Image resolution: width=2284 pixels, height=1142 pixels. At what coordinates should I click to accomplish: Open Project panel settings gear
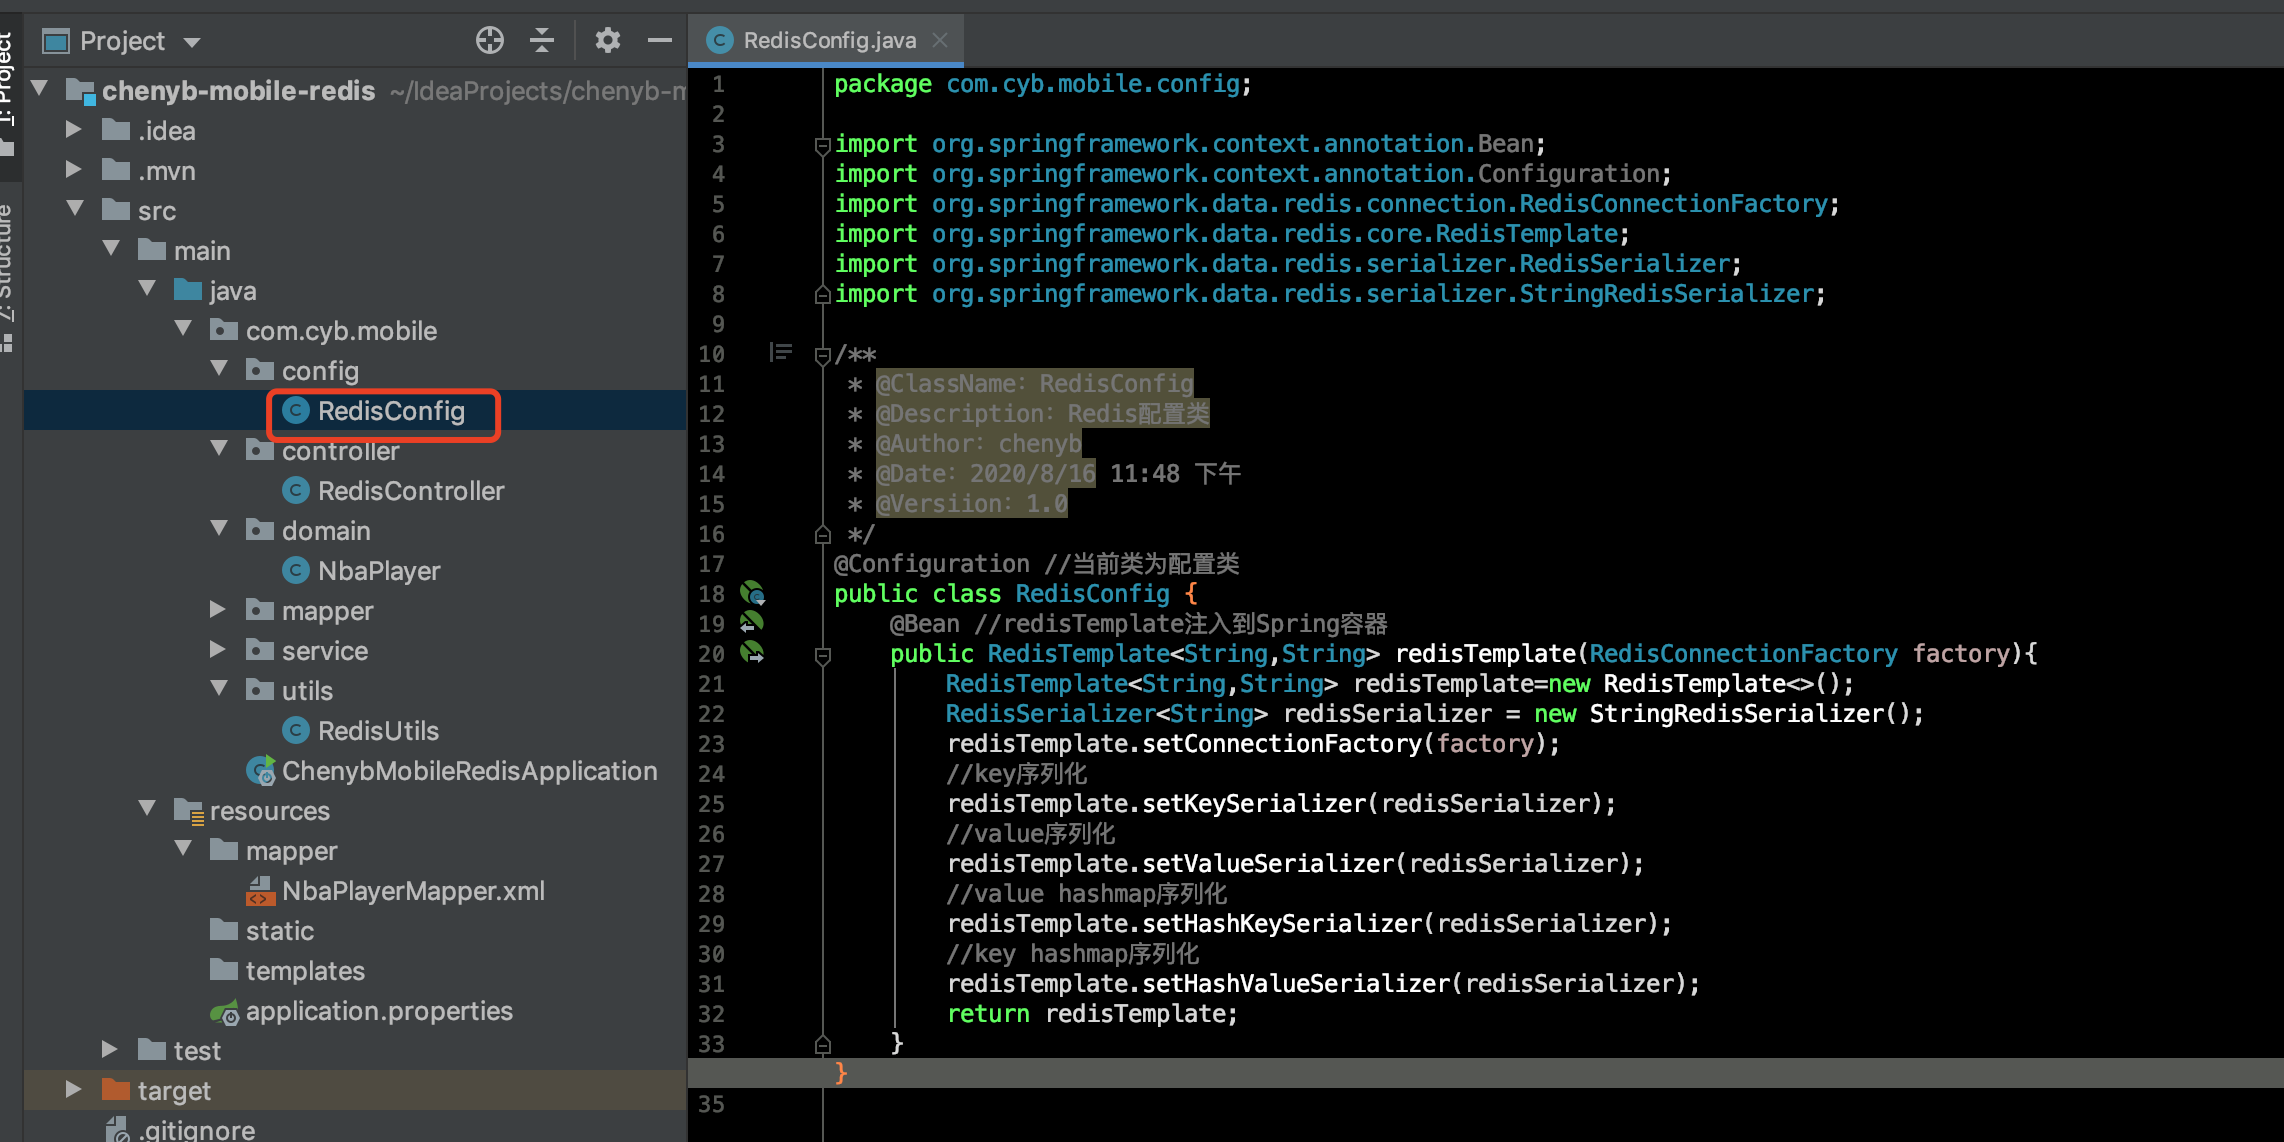coord(608,40)
